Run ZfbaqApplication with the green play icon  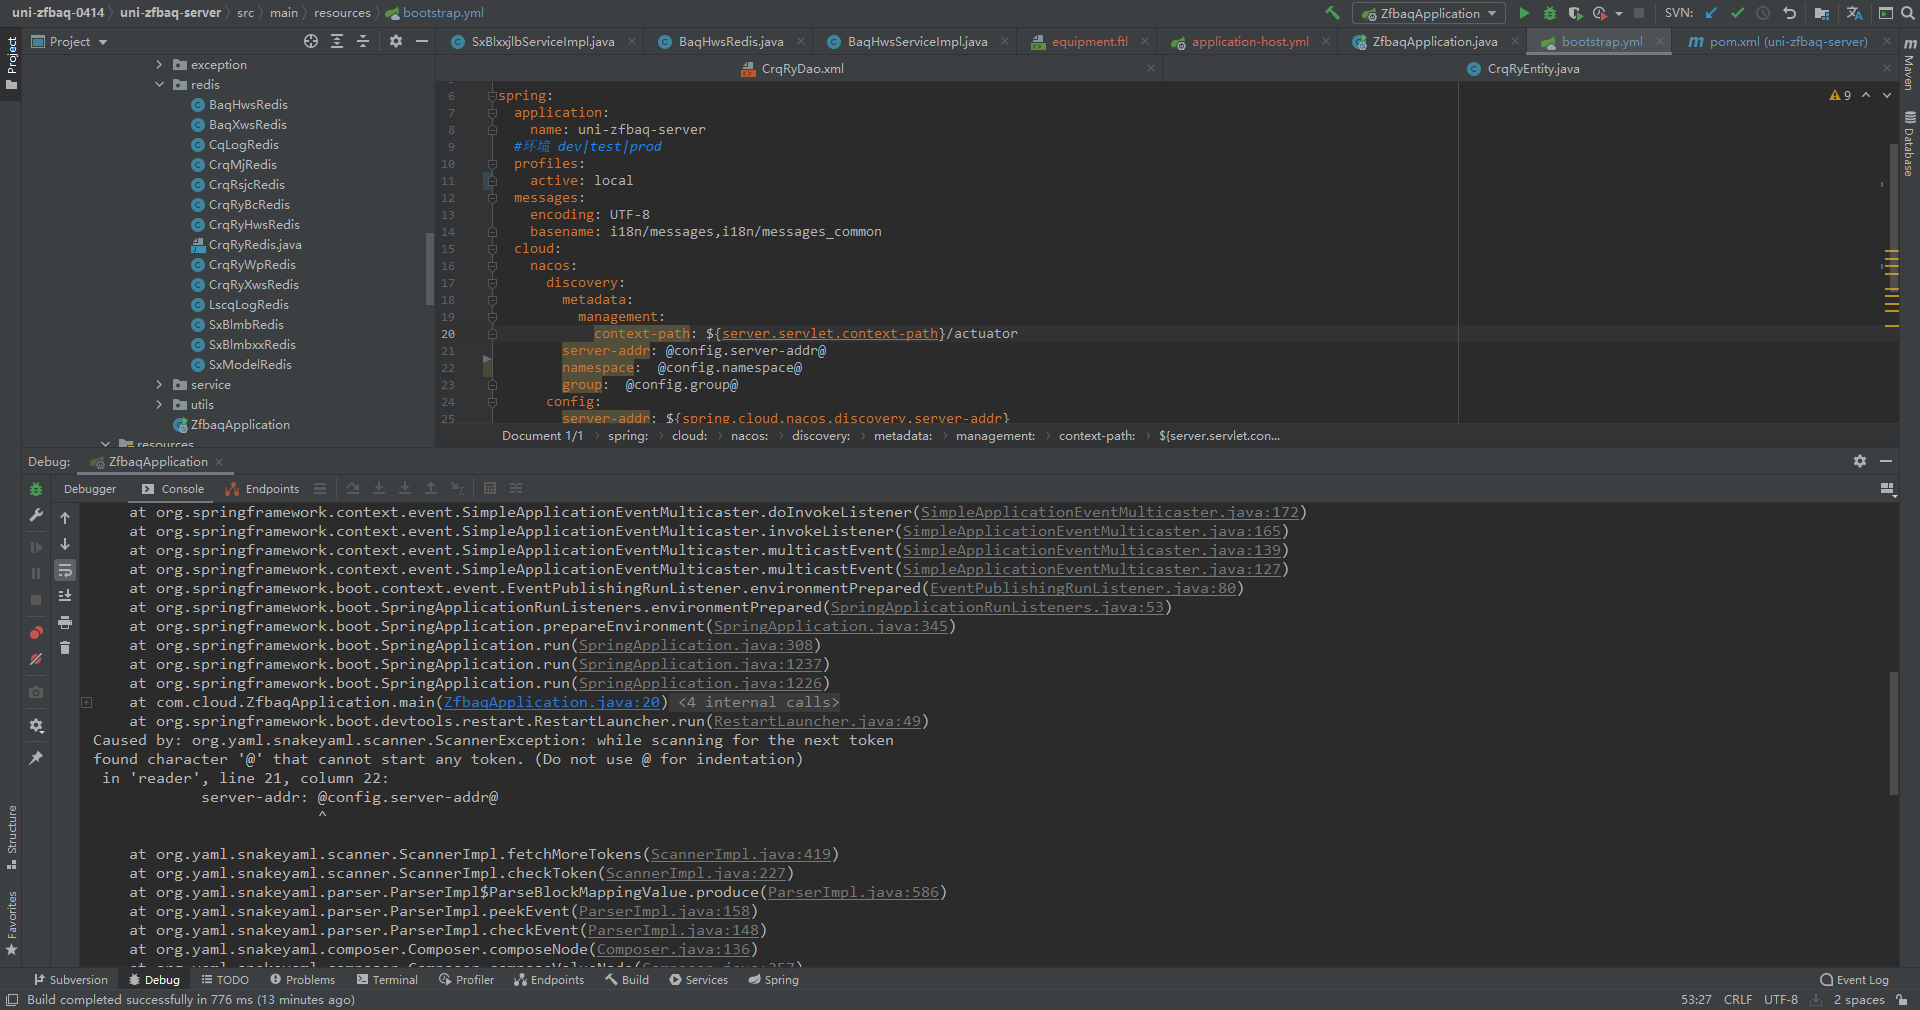pyautogui.click(x=1524, y=13)
